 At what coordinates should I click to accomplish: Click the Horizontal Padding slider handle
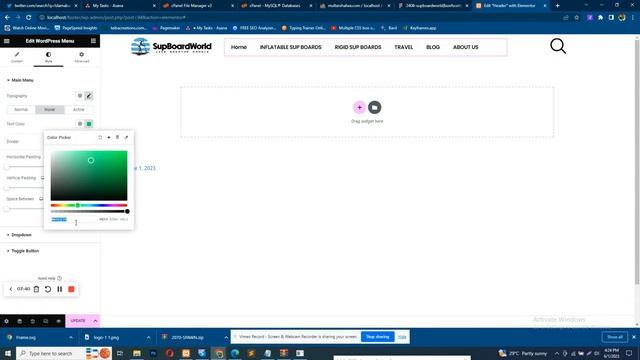(7, 167)
